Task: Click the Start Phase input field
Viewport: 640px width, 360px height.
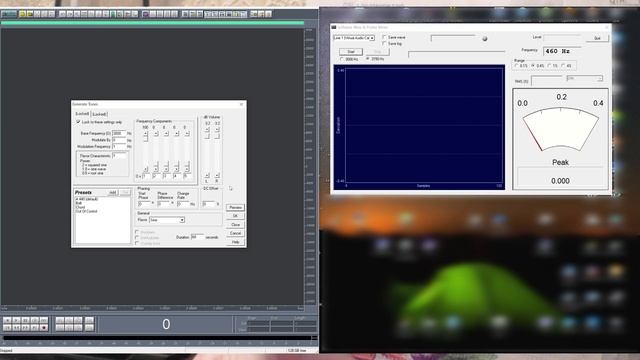Action: (x=144, y=204)
